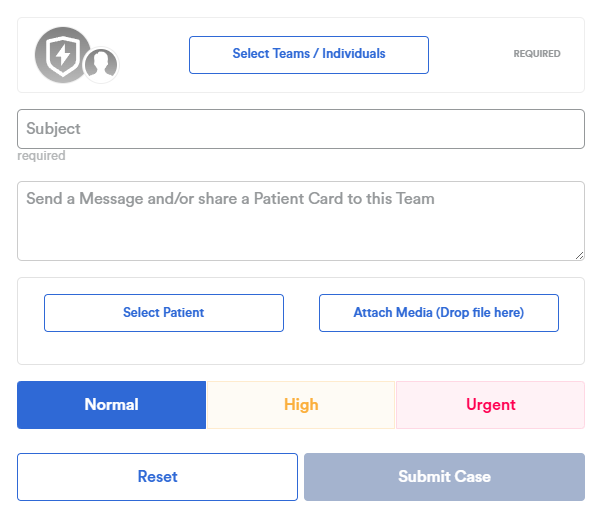Select the blue Normal priority tab
Viewport: 600px width, 527px height.
pyautogui.click(x=111, y=405)
